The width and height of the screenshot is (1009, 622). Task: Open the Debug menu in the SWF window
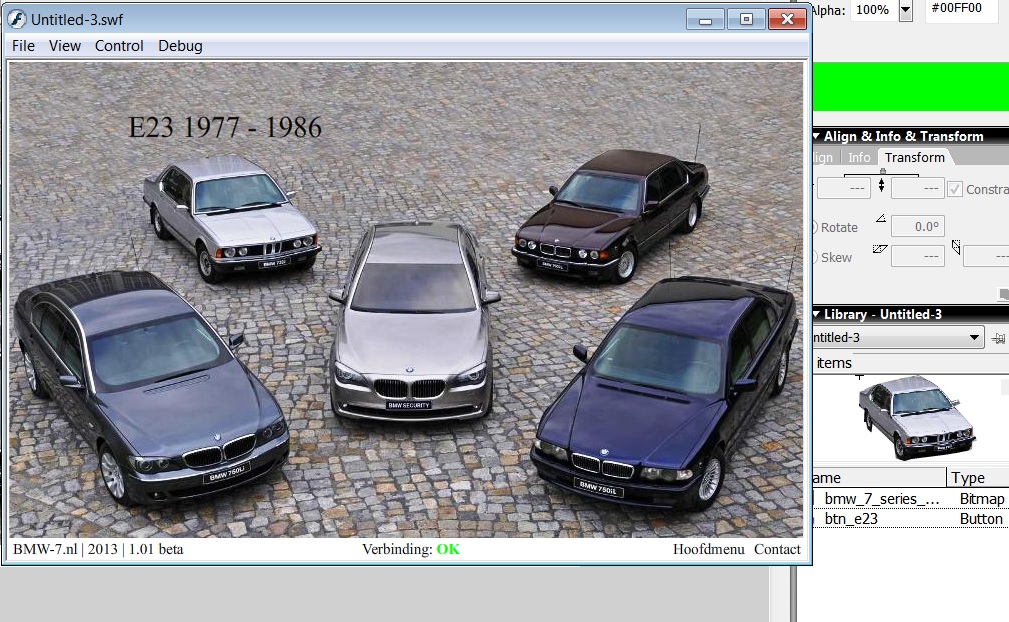click(x=180, y=46)
